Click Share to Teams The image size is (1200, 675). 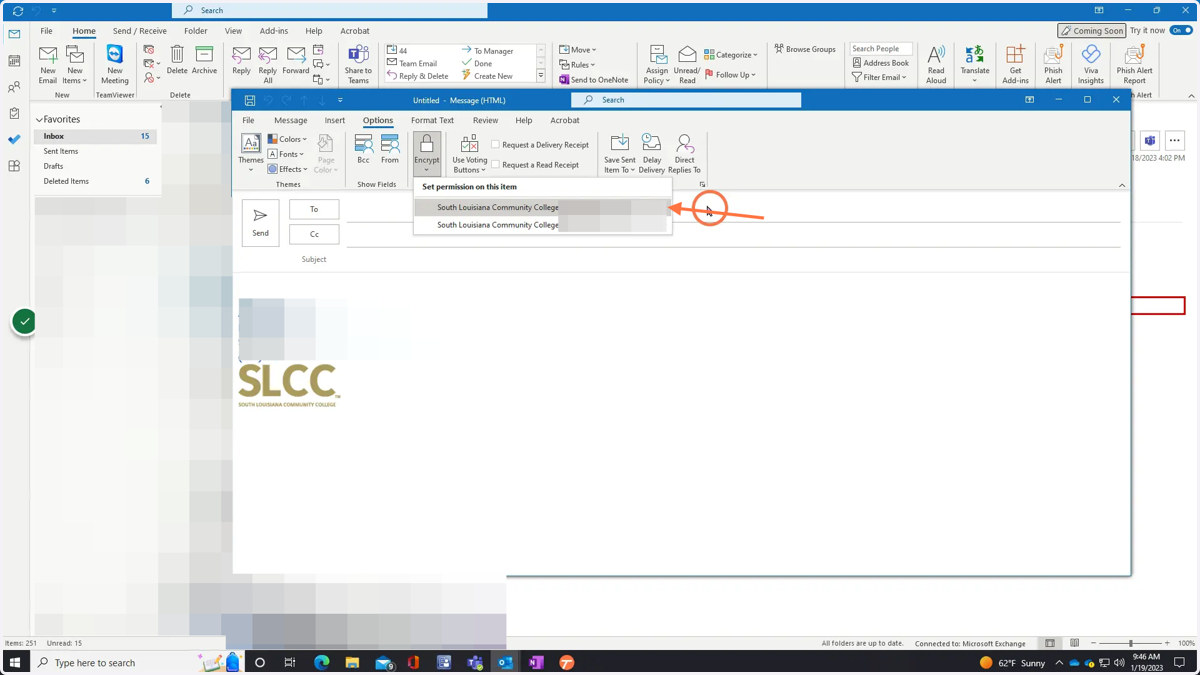pos(358,65)
